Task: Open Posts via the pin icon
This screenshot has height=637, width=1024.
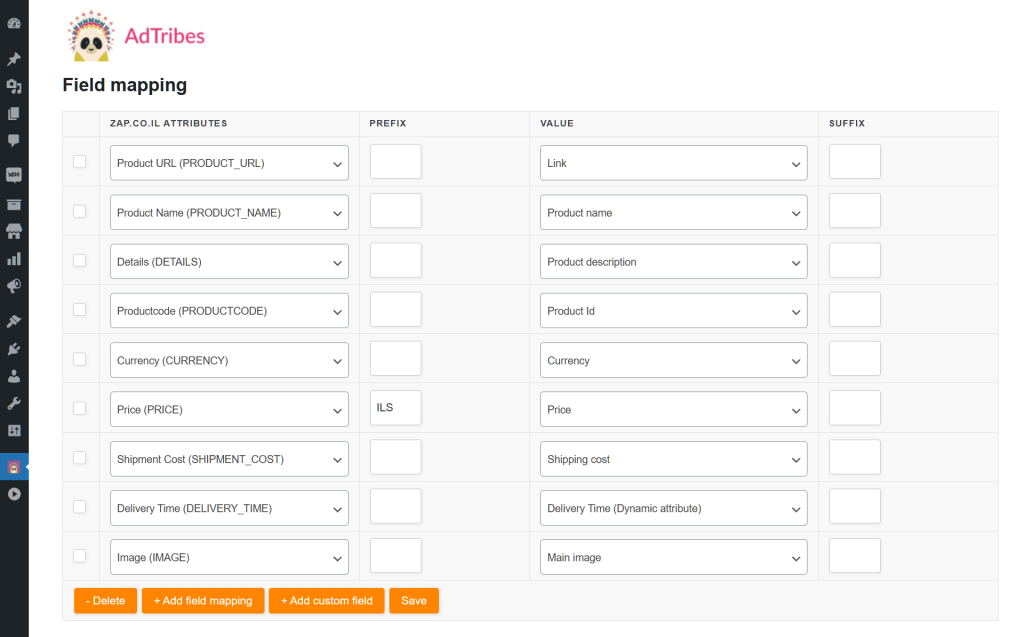Action: [14, 58]
